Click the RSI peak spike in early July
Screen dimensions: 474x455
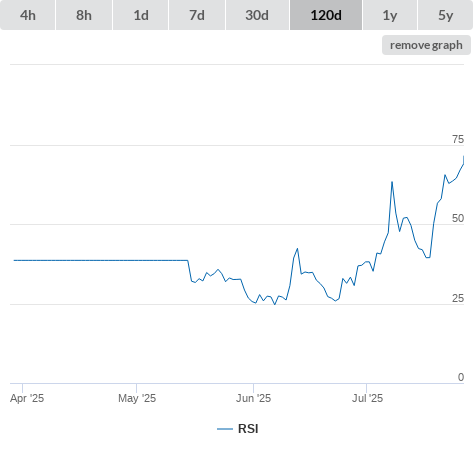[x=392, y=182]
